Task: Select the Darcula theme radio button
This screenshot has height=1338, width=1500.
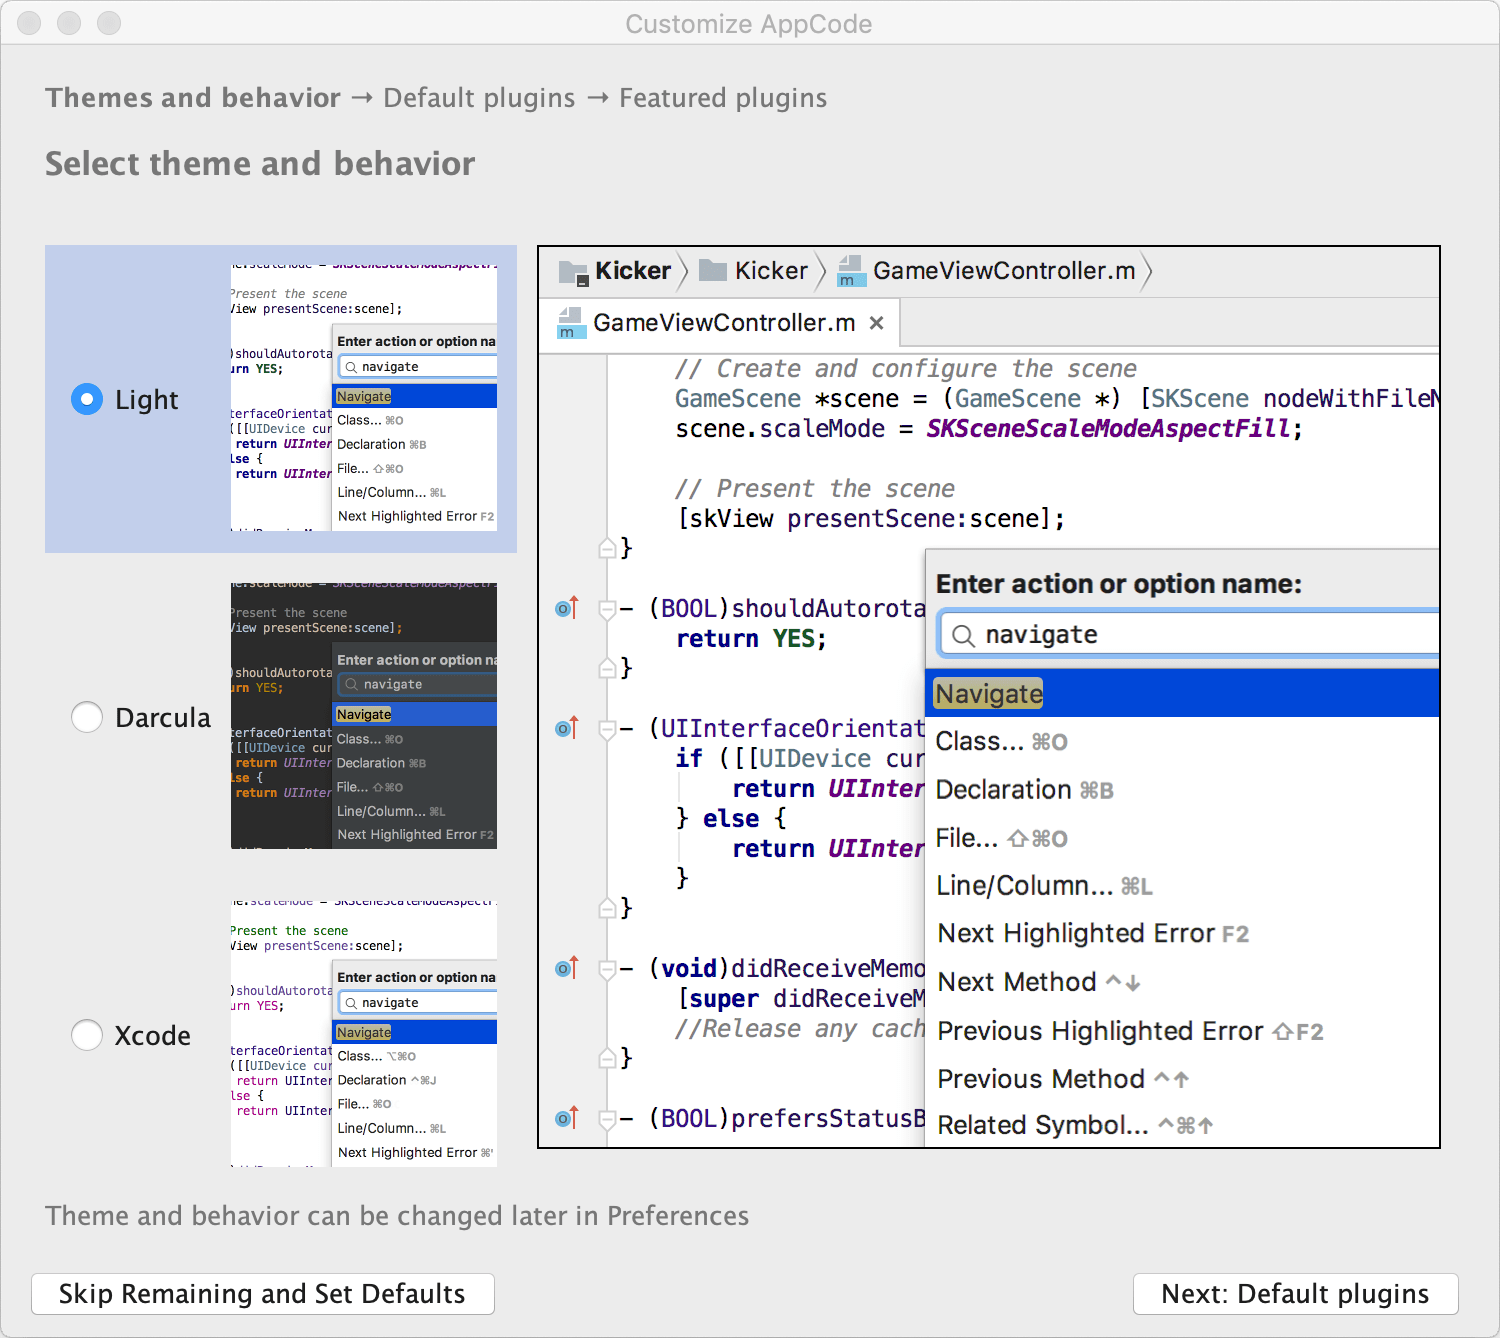Action: [x=87, y=717]
